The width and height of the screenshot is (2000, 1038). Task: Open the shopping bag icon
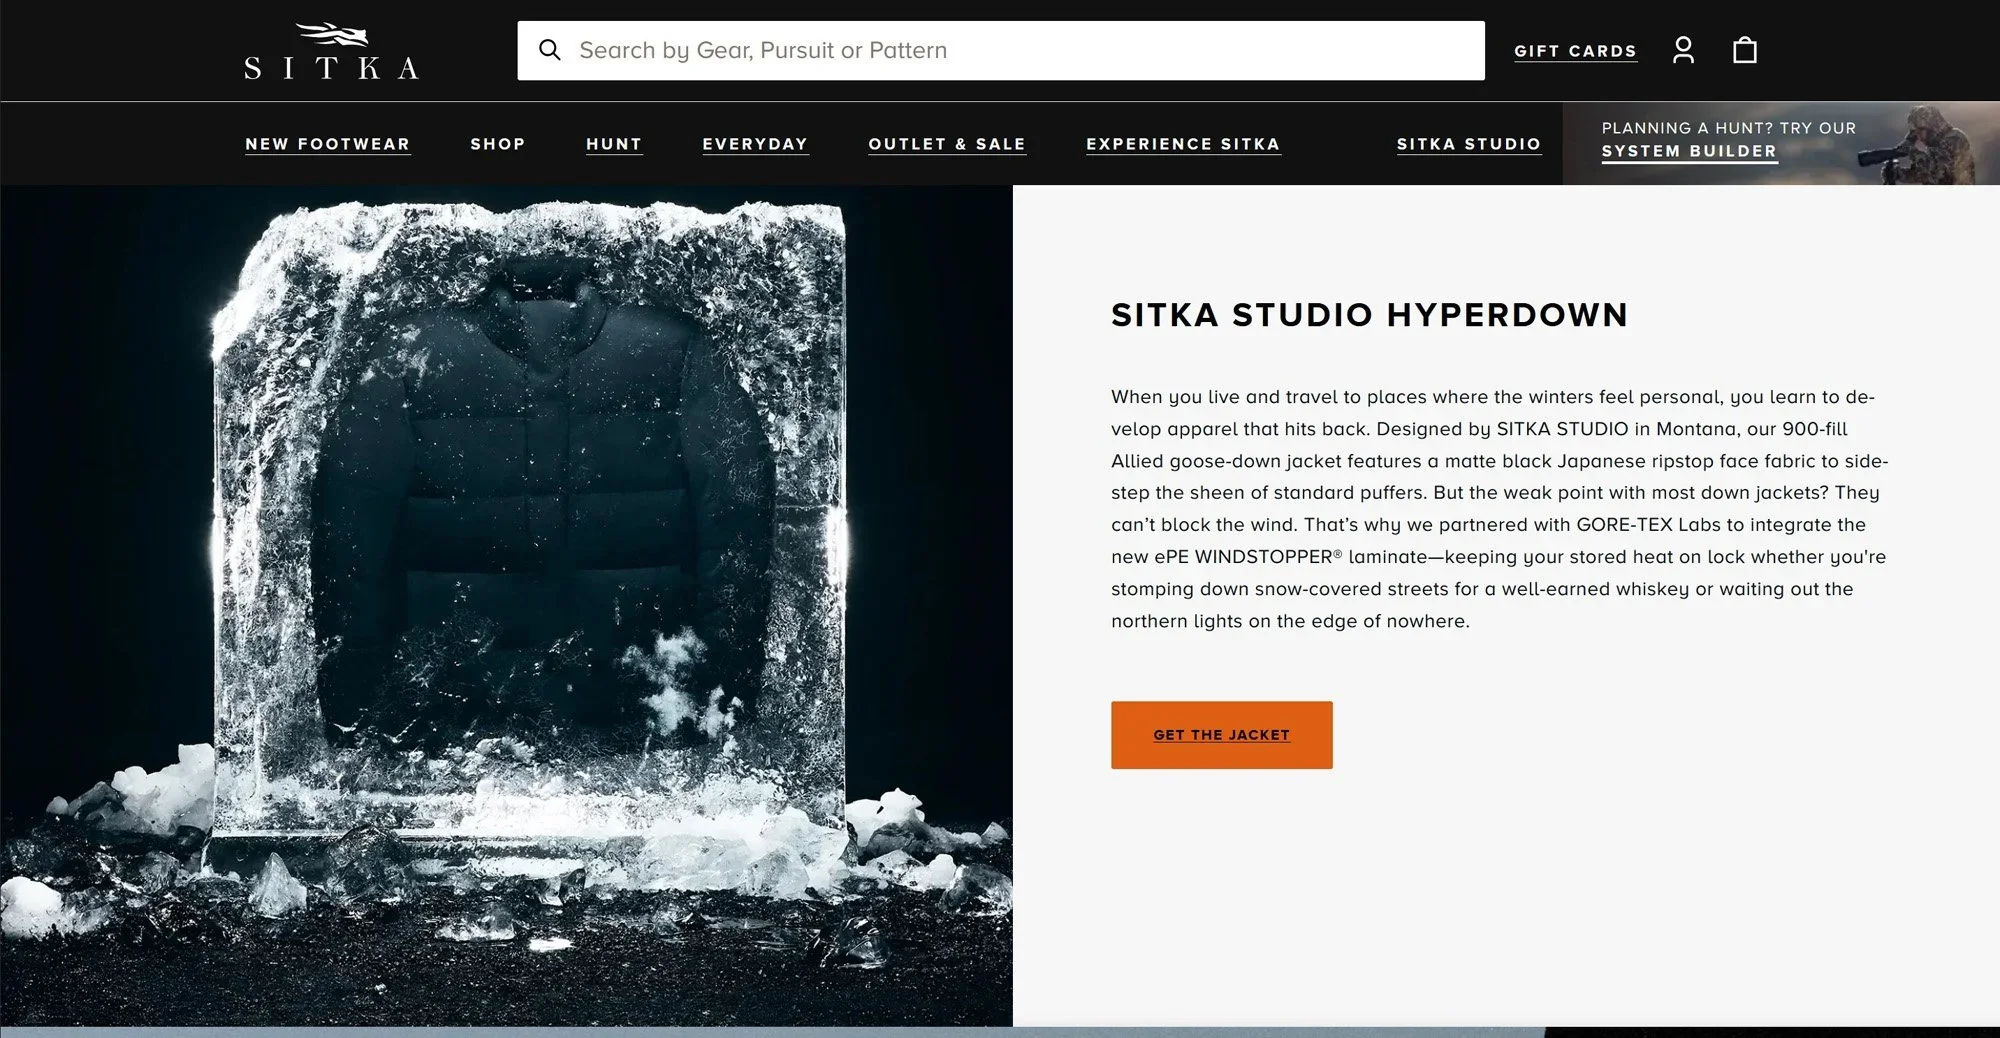[x=1745, y=50]
